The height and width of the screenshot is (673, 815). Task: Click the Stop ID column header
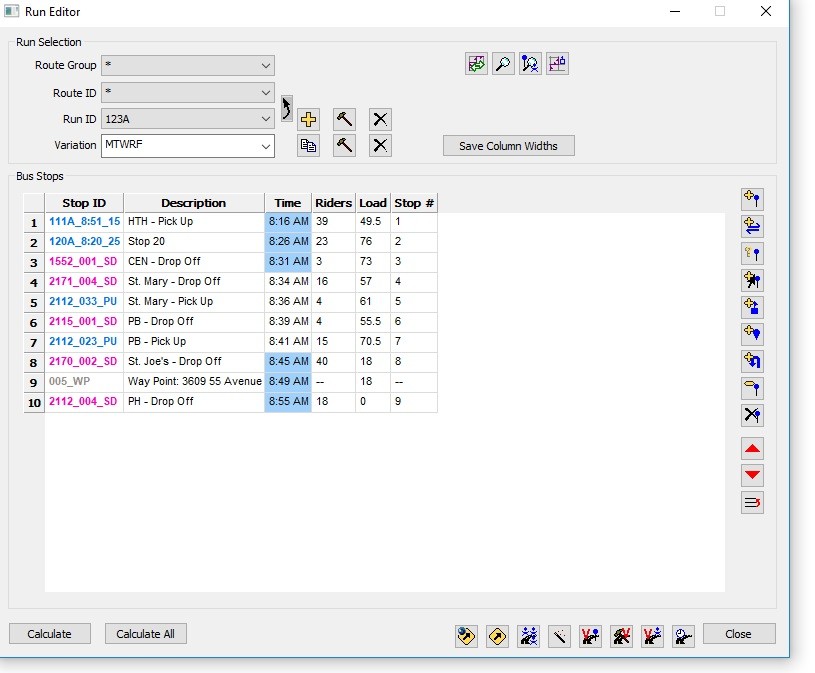coord(84,203)
